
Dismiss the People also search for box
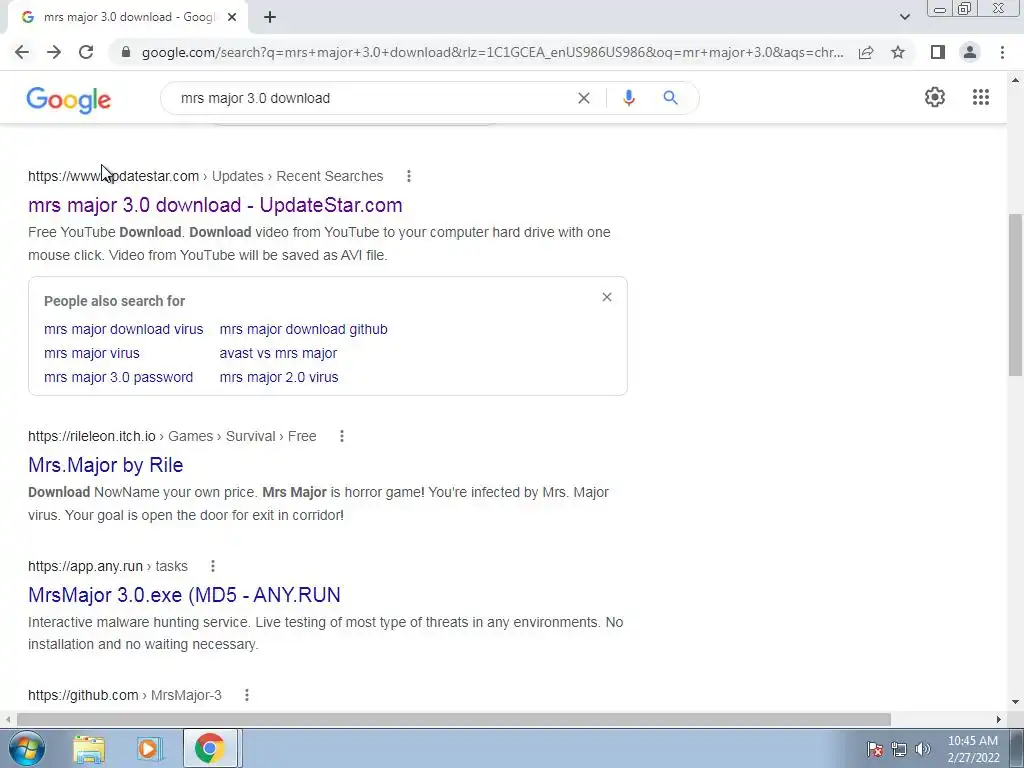(x=607, y=297)
